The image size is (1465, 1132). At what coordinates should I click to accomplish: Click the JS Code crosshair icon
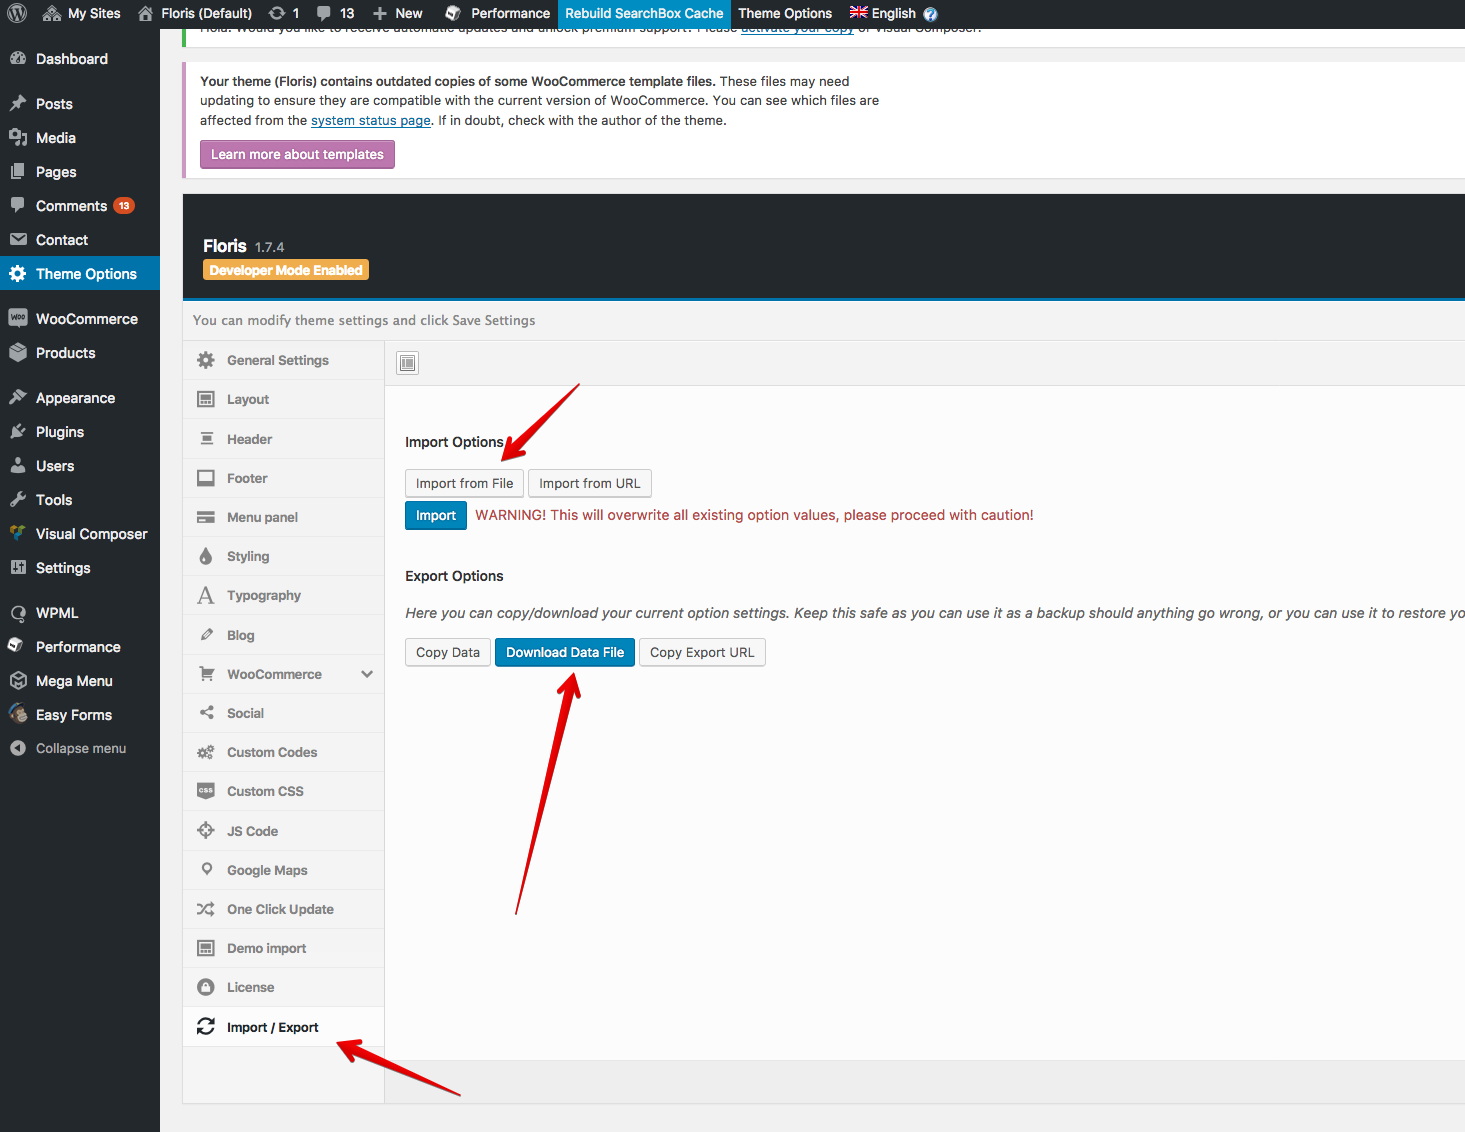[x=206, y=830]
